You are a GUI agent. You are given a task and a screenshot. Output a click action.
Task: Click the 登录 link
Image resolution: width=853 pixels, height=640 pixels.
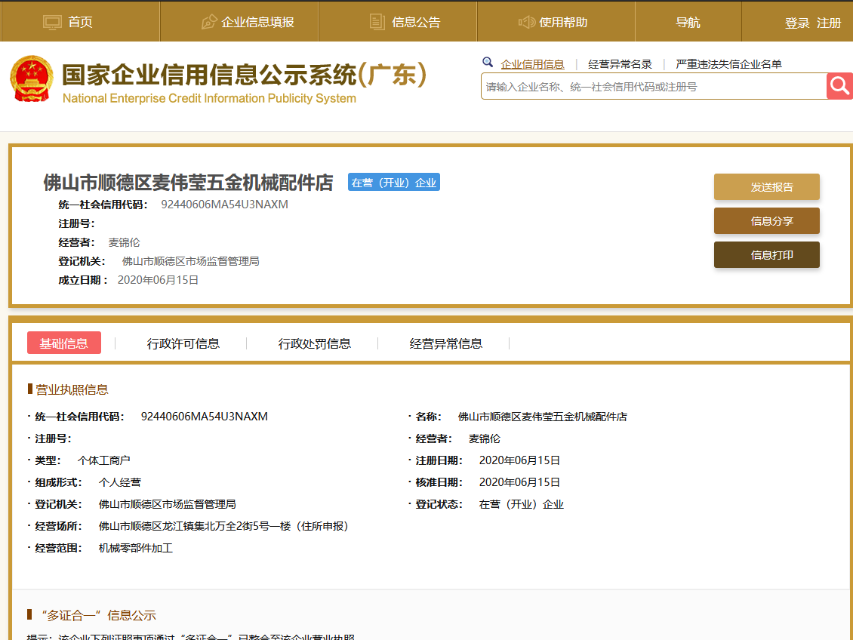coord(797,23)
